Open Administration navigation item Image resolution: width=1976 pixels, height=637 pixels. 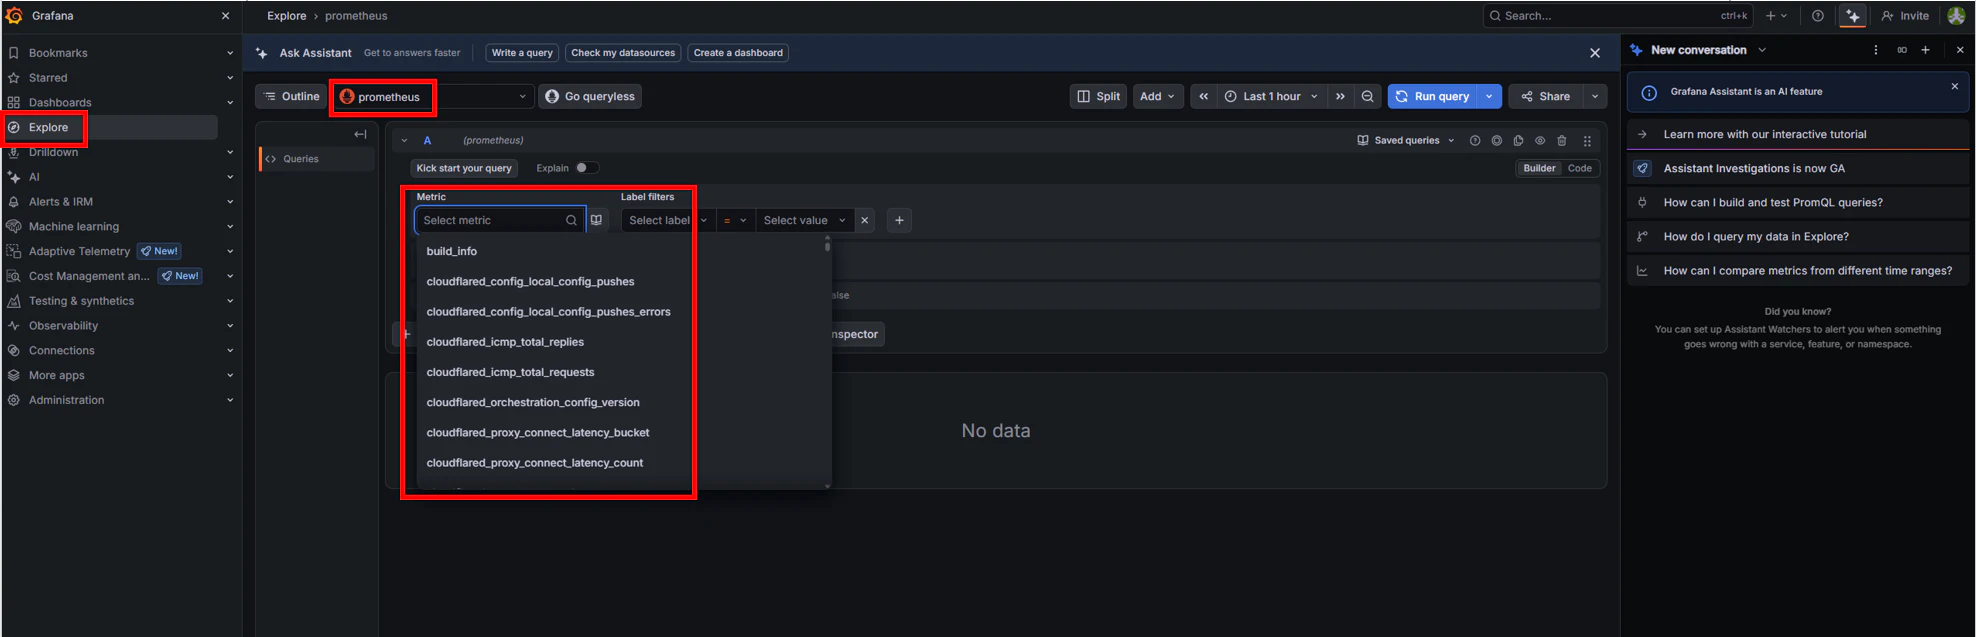coord(66,400)
